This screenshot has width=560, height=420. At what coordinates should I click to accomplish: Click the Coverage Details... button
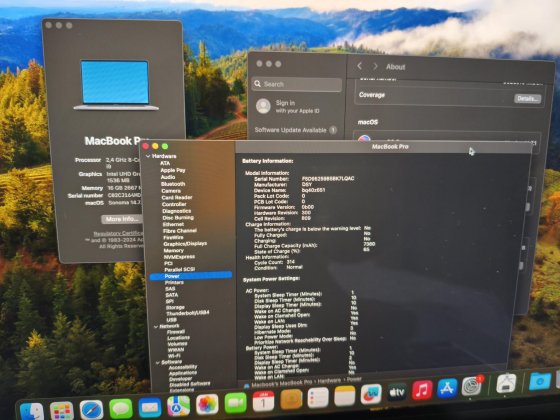tap(527, 99)
